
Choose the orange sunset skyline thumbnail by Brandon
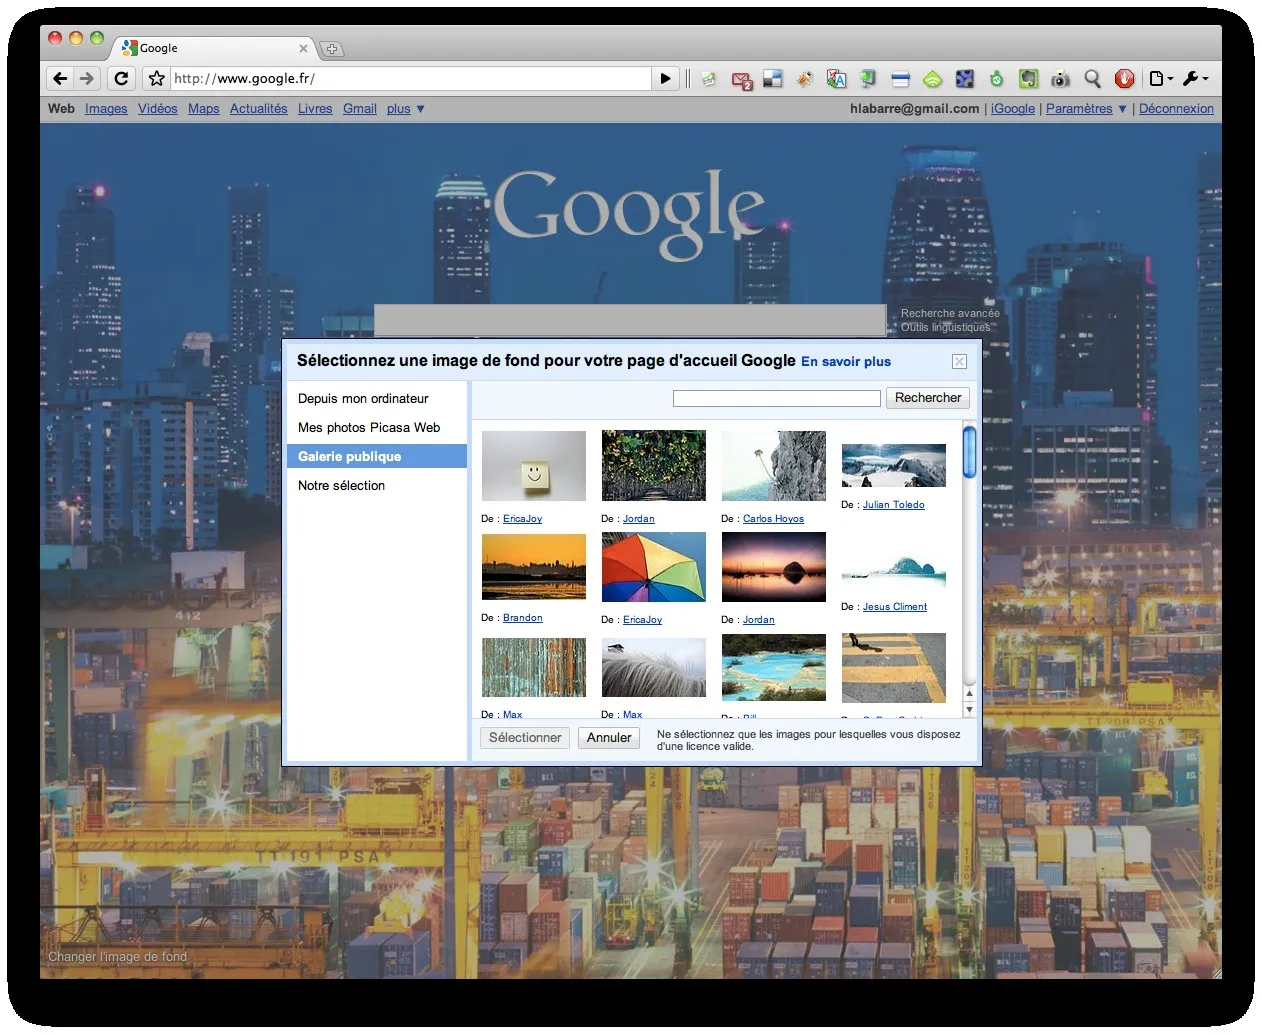534,567
